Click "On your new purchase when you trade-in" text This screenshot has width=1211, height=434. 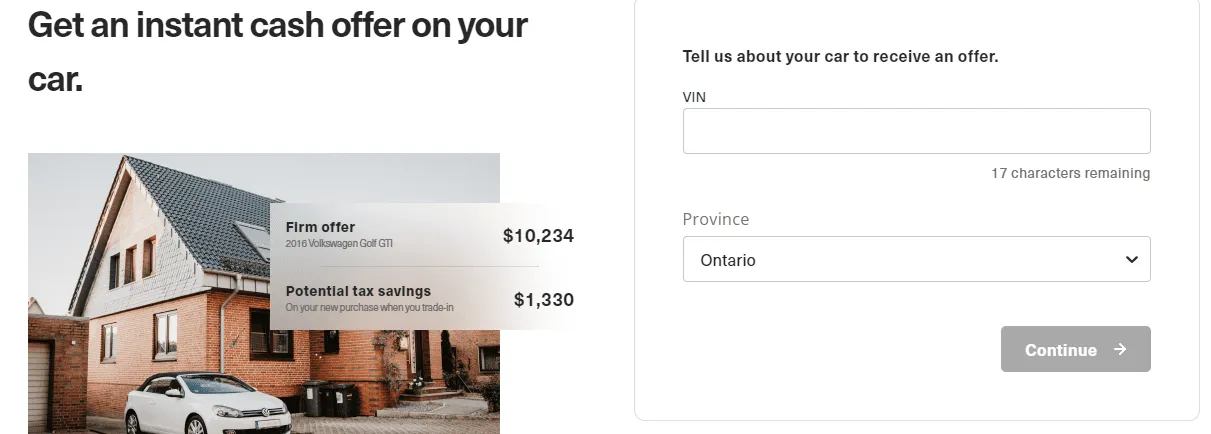(x=369, y=308)
